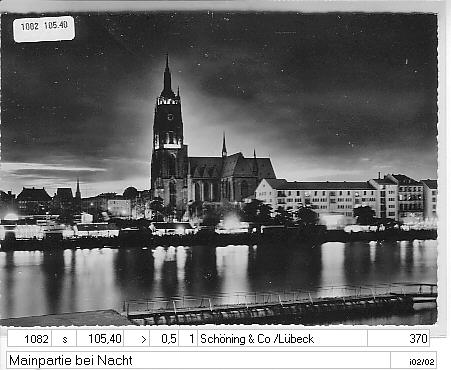This screenshot has height=370, width=451.
Task: Click the illuminated gallery below the tower spire
Action: (x=168, y=101)
